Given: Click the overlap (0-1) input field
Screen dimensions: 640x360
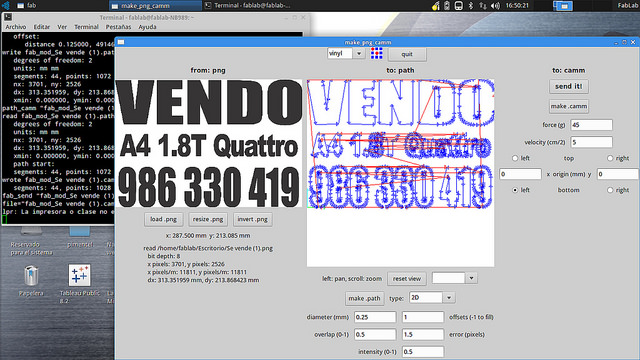Looking at the screenshot, I should (375, 334).
